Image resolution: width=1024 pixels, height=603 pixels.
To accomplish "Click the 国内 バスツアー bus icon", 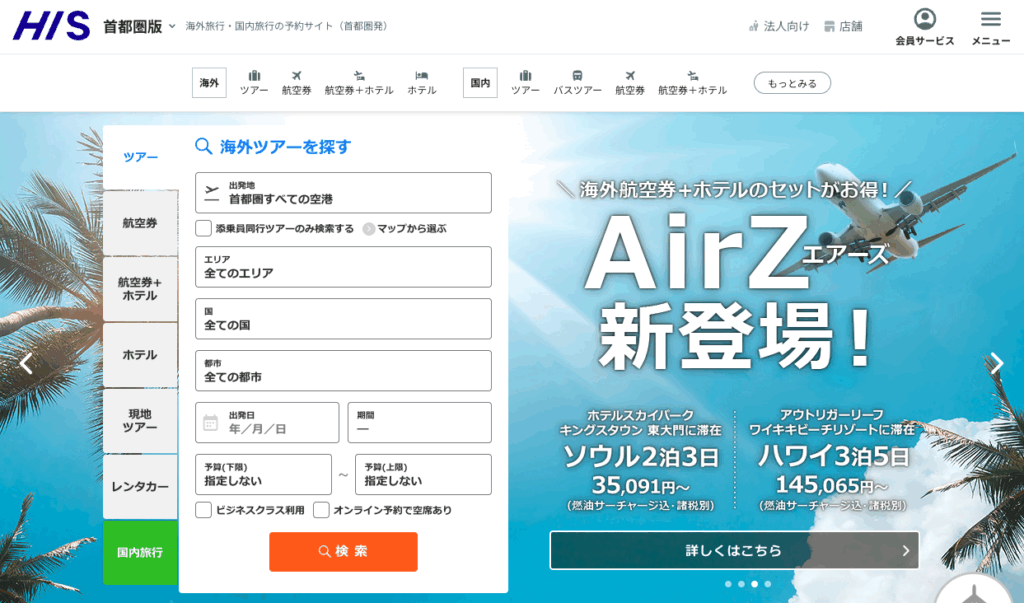I will pyautogui.click(x=578, y=75).
